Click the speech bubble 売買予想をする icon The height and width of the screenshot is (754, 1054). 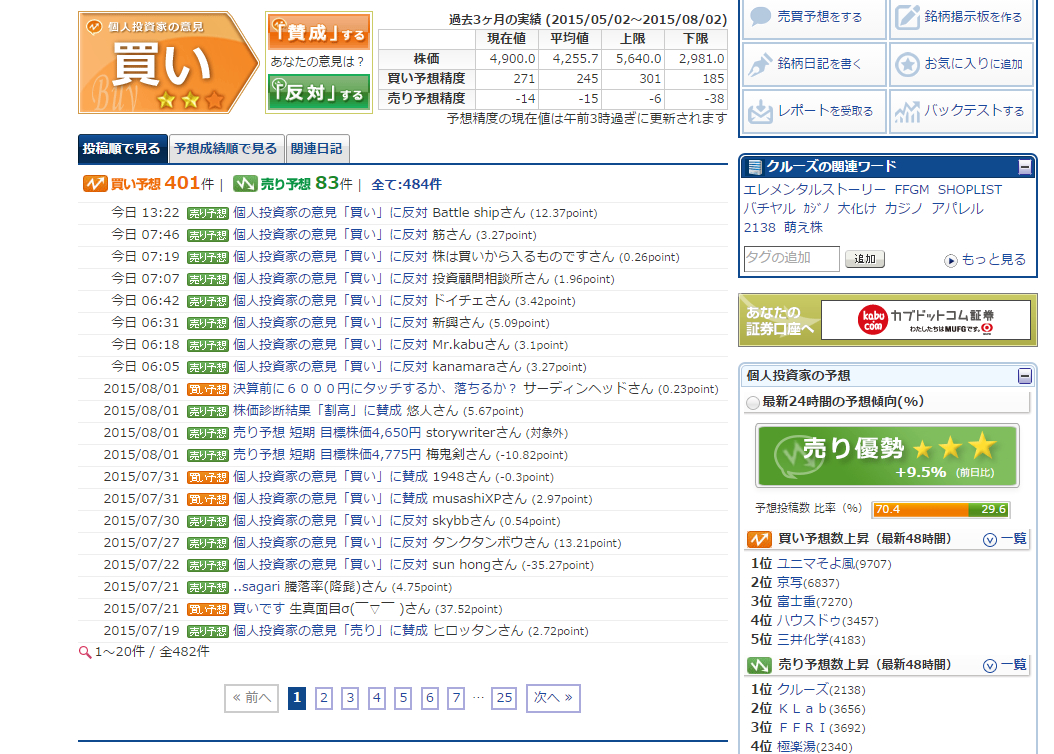pyautogui.click(x=762, y=17)
